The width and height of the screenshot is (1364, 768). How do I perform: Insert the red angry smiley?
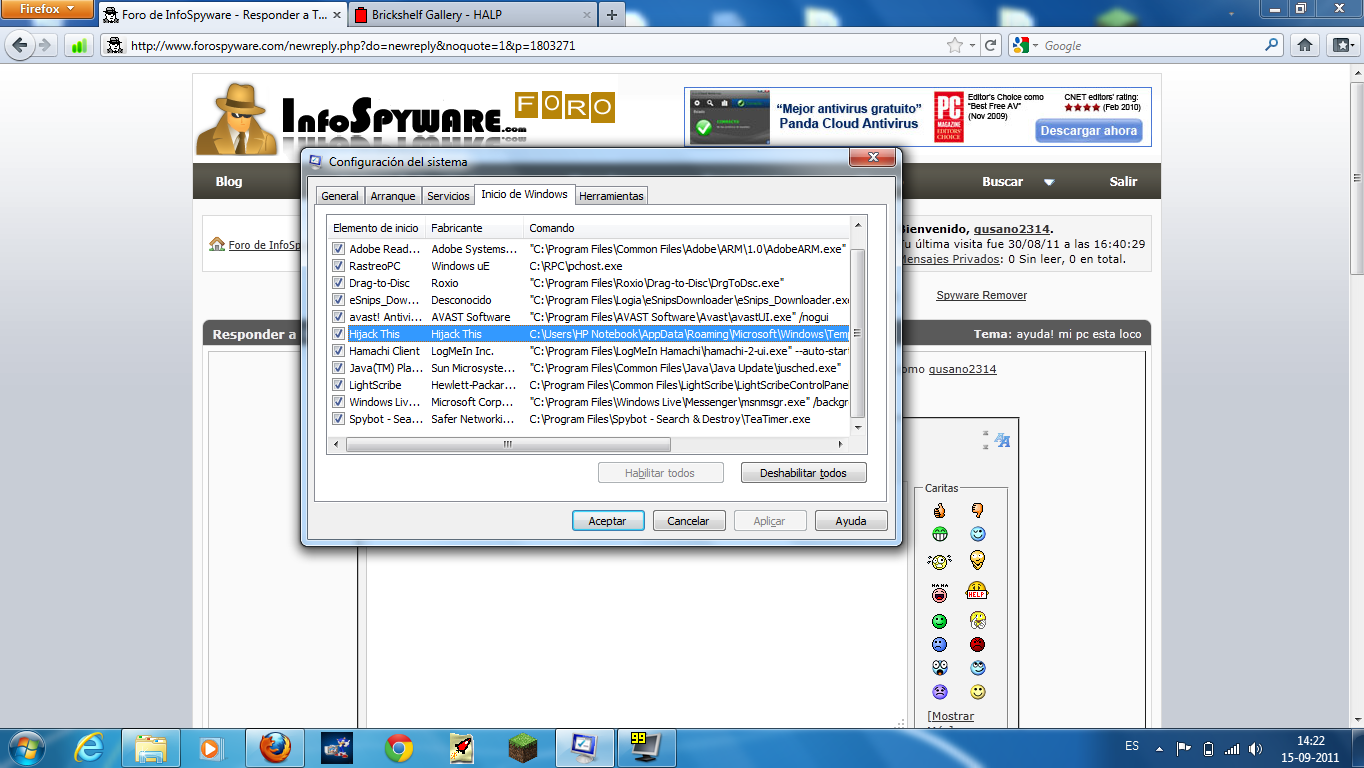977,645
